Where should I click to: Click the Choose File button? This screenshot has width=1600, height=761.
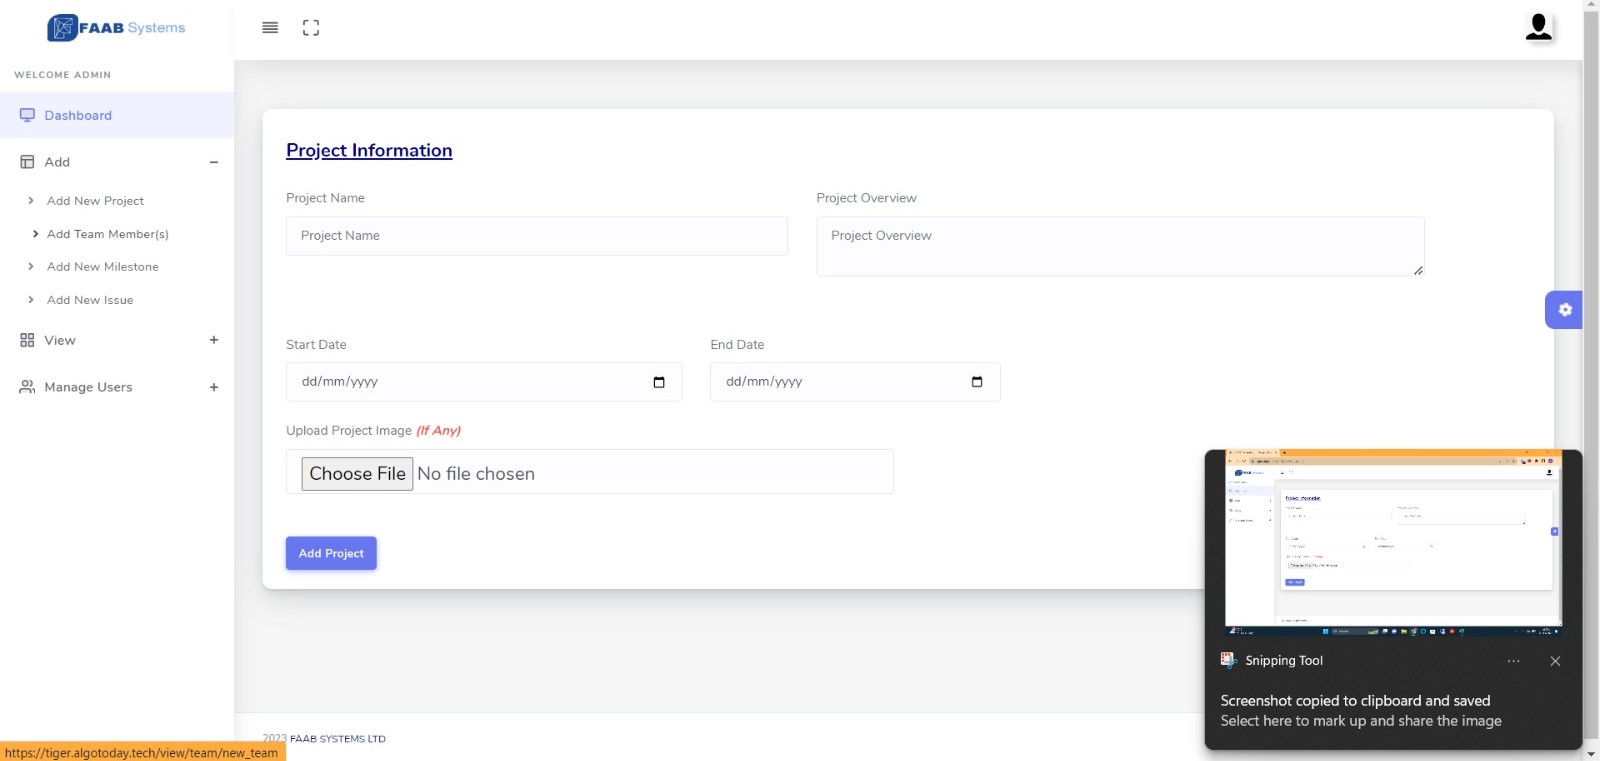tap(357, 474)
